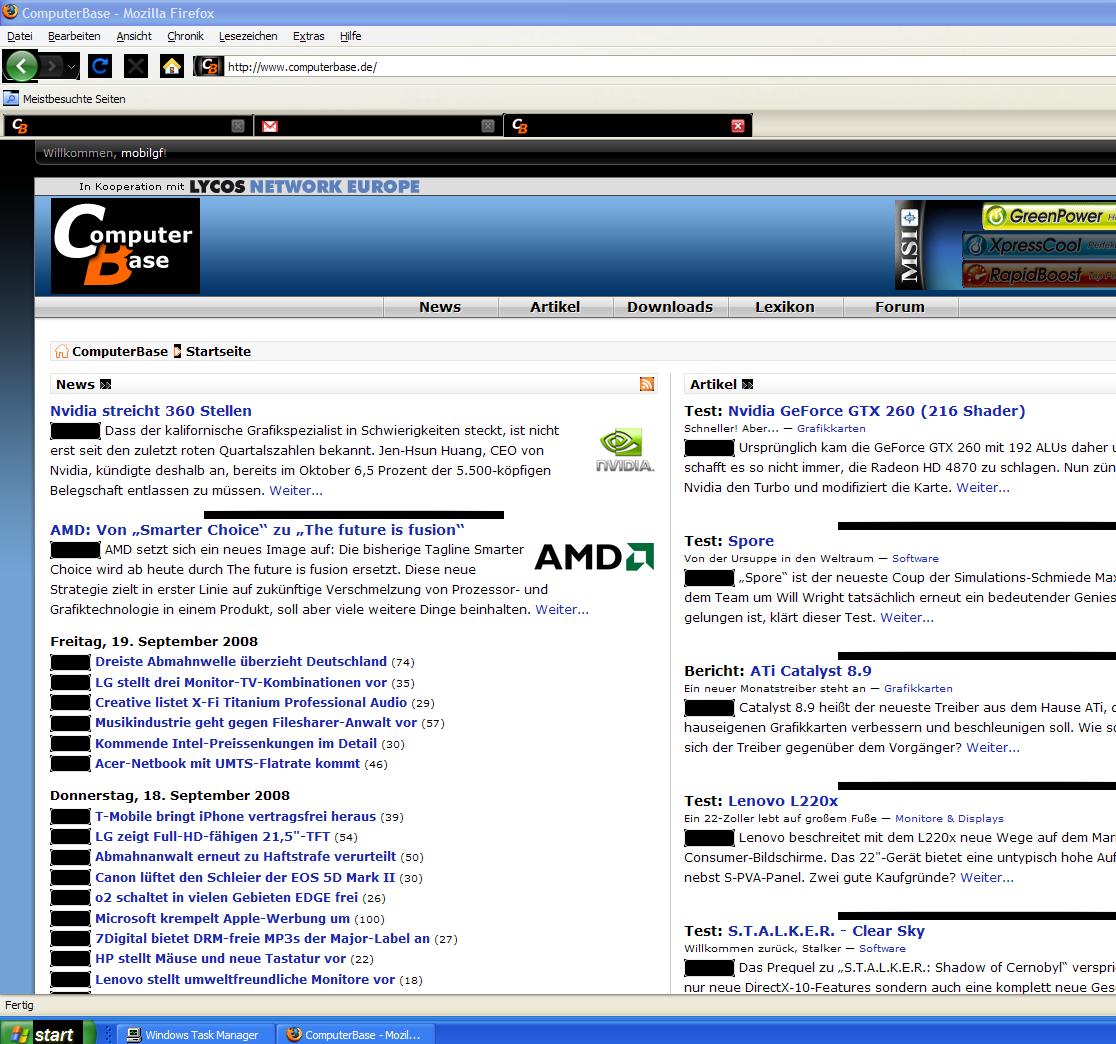Click the RSS feed icon in News
The width and height of the screenshot is (1116, 1044).
click(647, 384)
